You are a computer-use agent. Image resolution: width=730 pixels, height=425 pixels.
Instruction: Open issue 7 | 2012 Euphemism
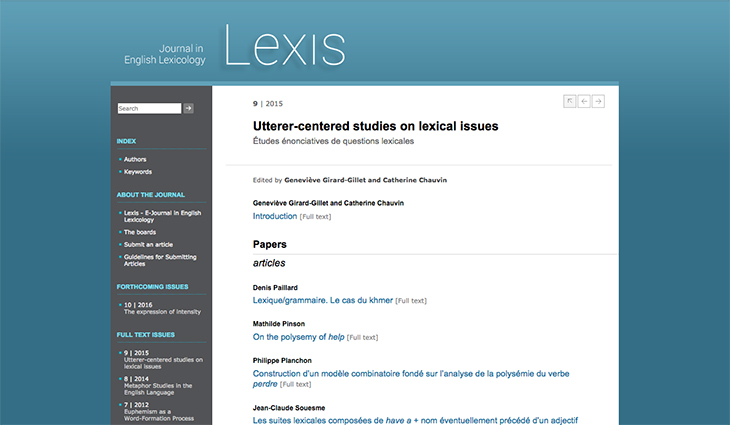pos(159,412)
